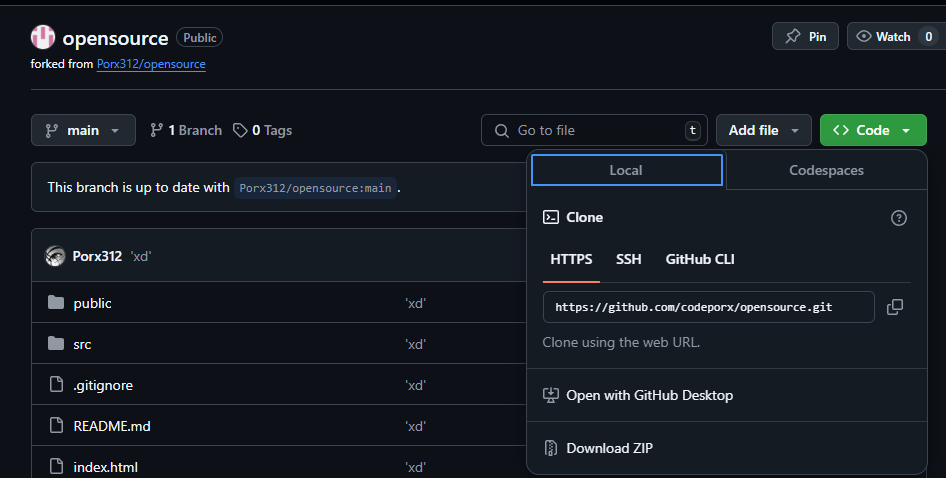Select the HTTPS clone tab
Image resolution: width=946 pixels, height=478 pixels.
click(571, 260)
